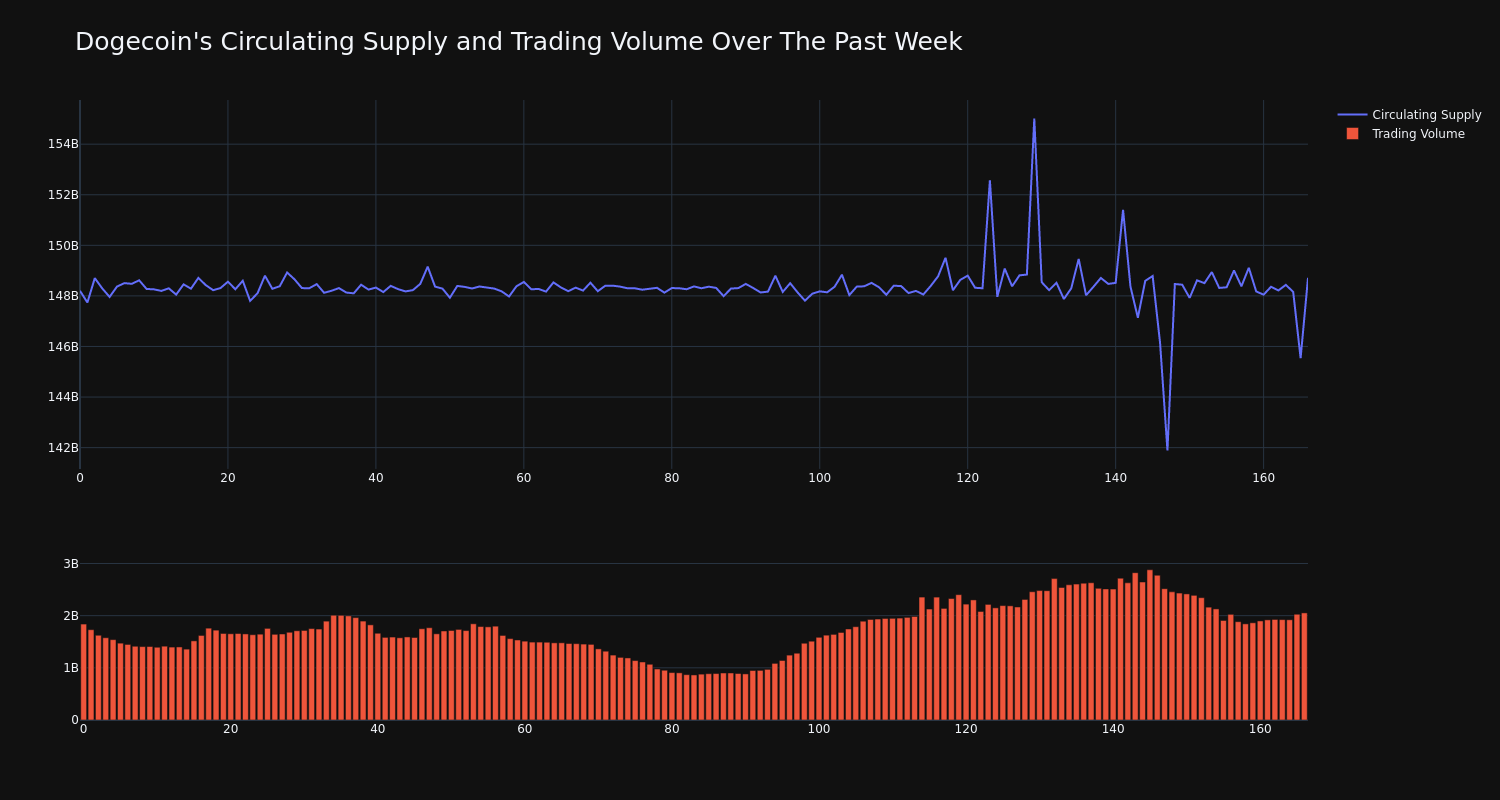Image resolution: width=1500 pixels, height=800 pixels.
Task: Click the 152B label on supply axis
Action: 63,195
